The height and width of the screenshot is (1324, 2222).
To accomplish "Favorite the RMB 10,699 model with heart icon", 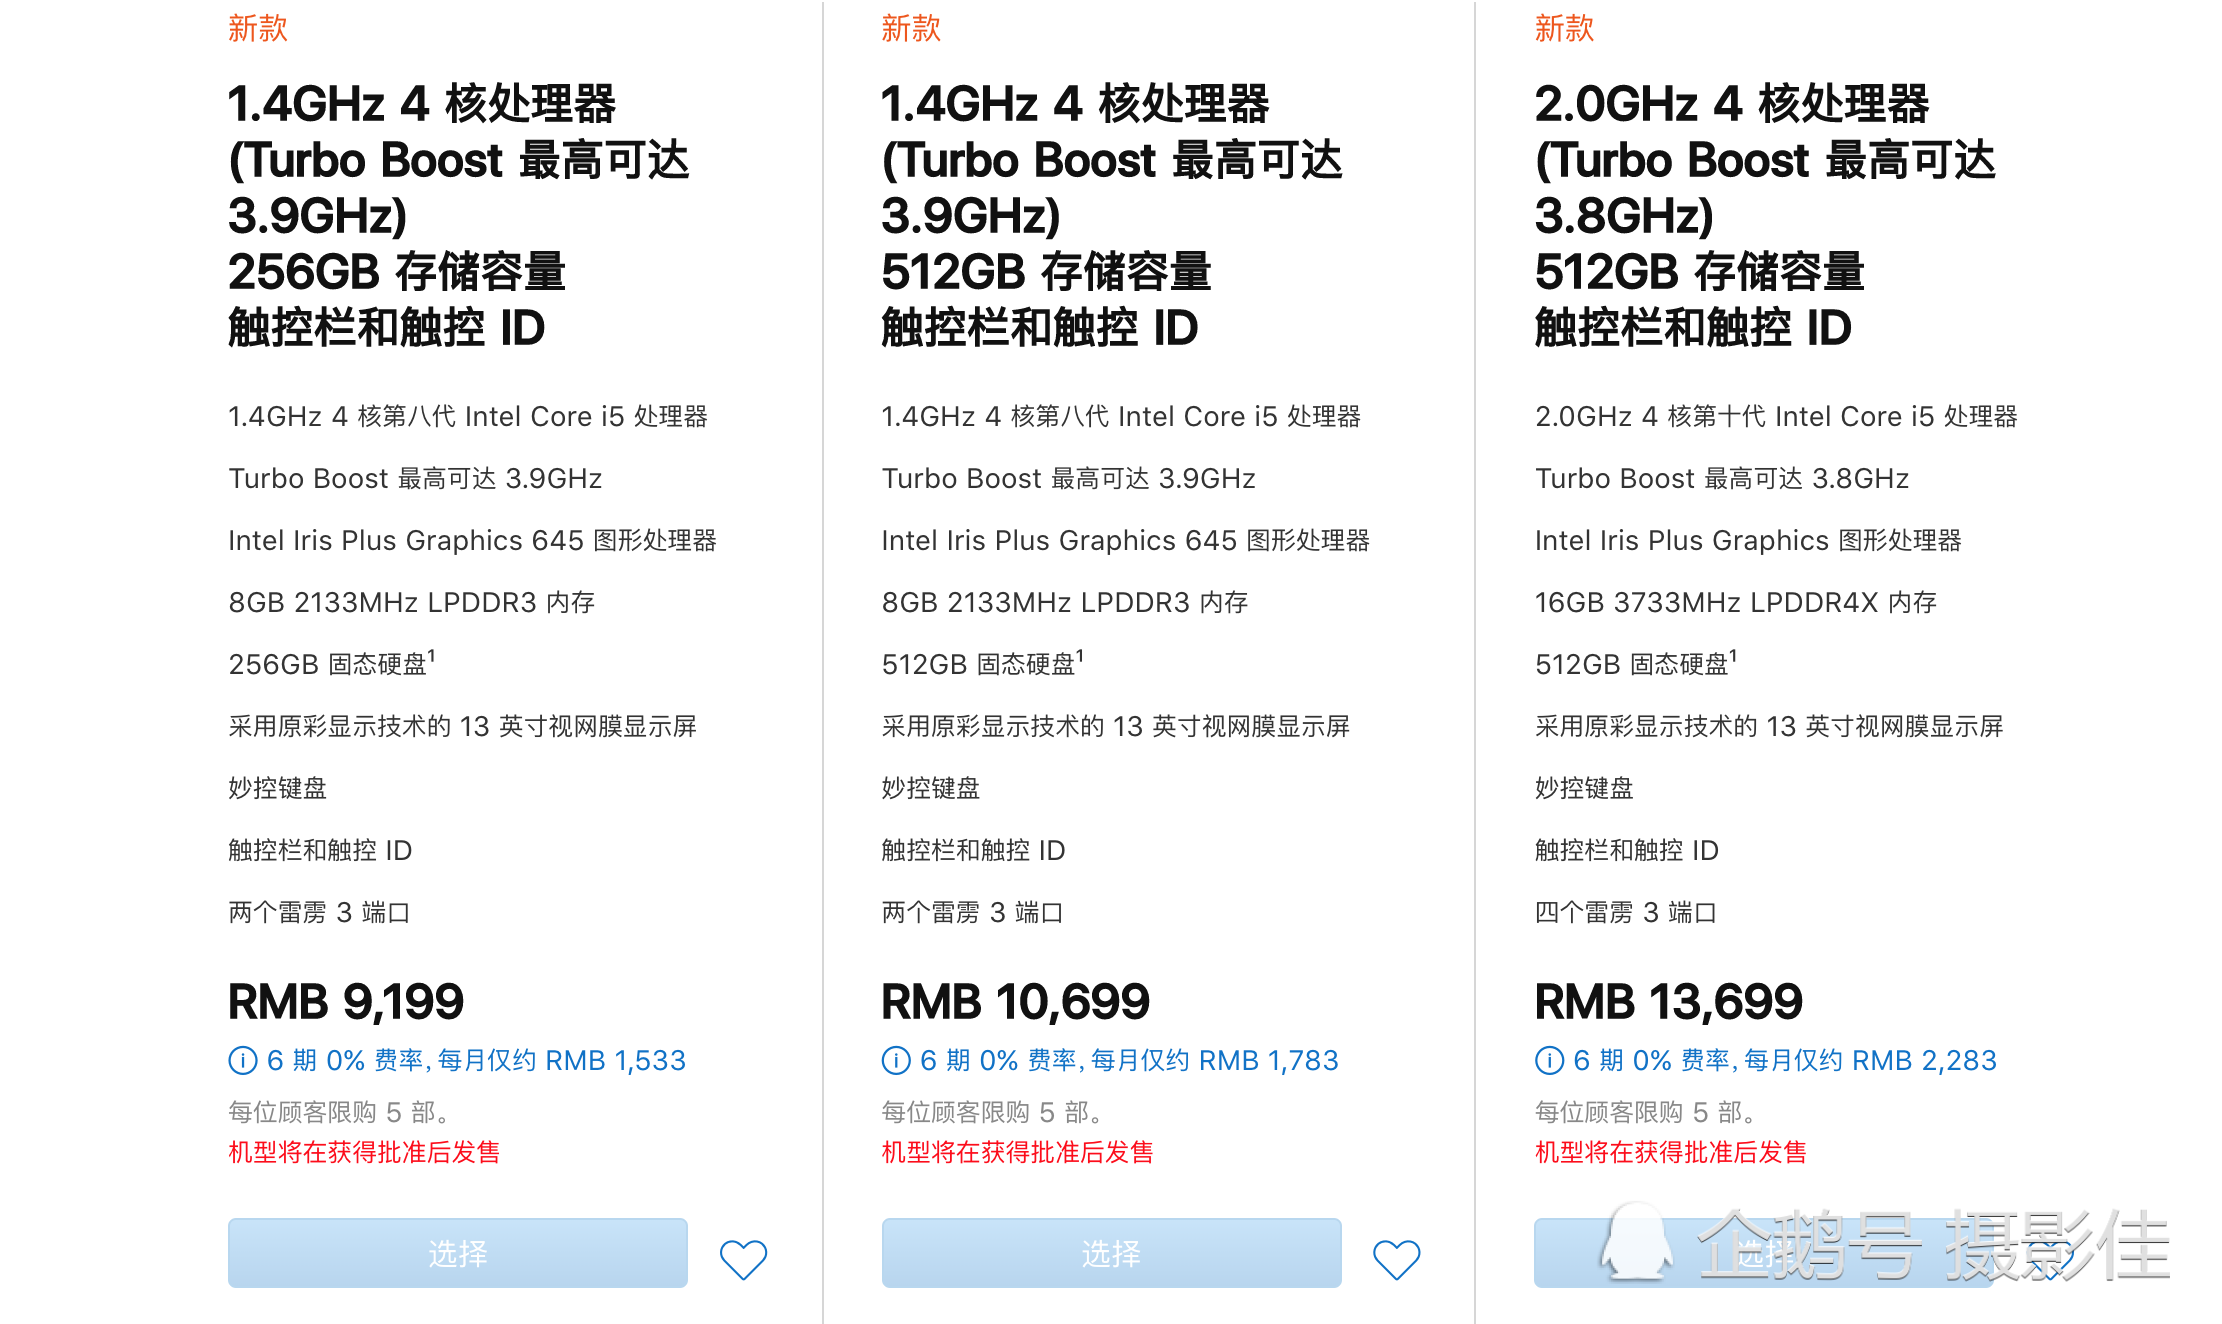I will point(1396,1258).
